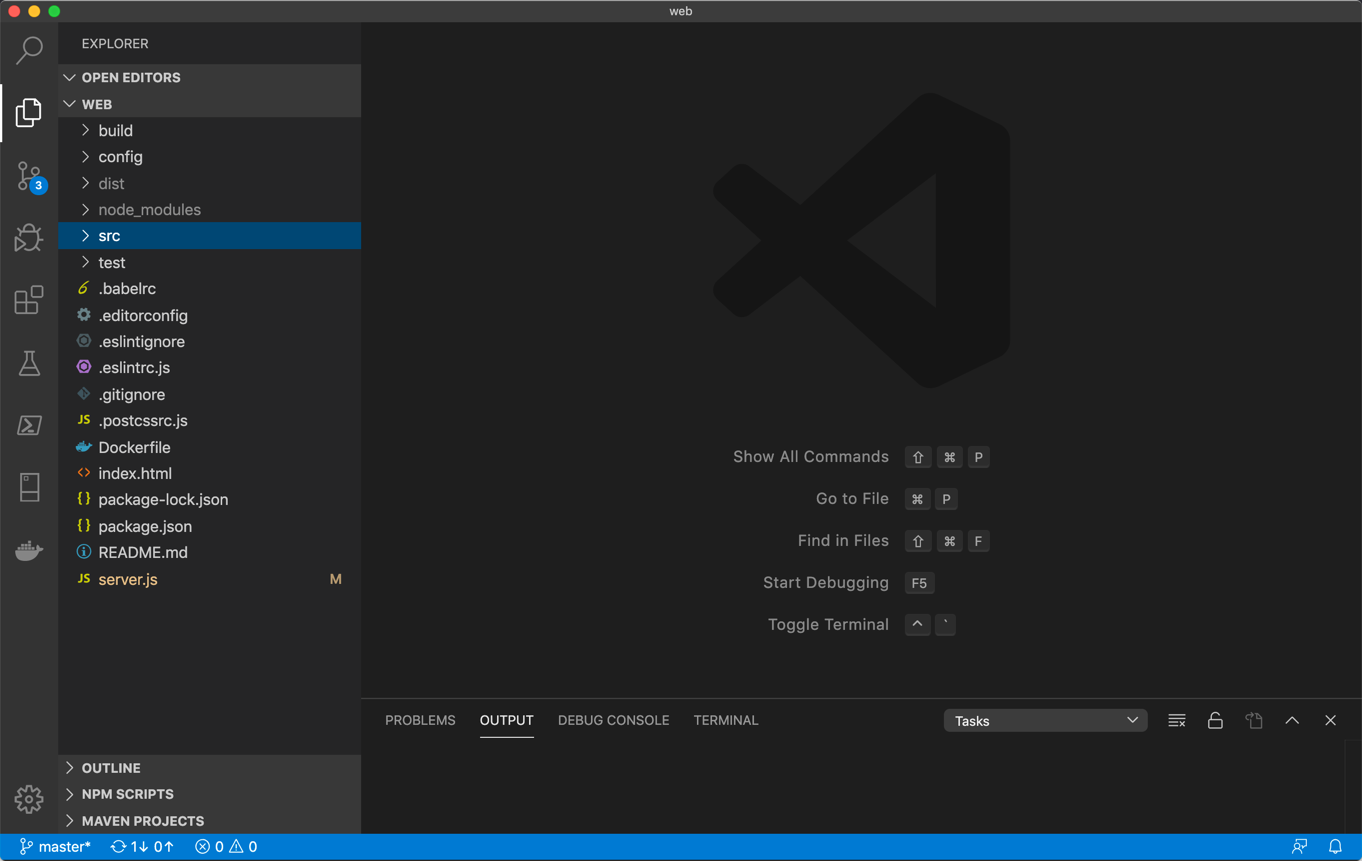Open the .gitignore file
The image size is (1362, 861).
tap(209, 394)
